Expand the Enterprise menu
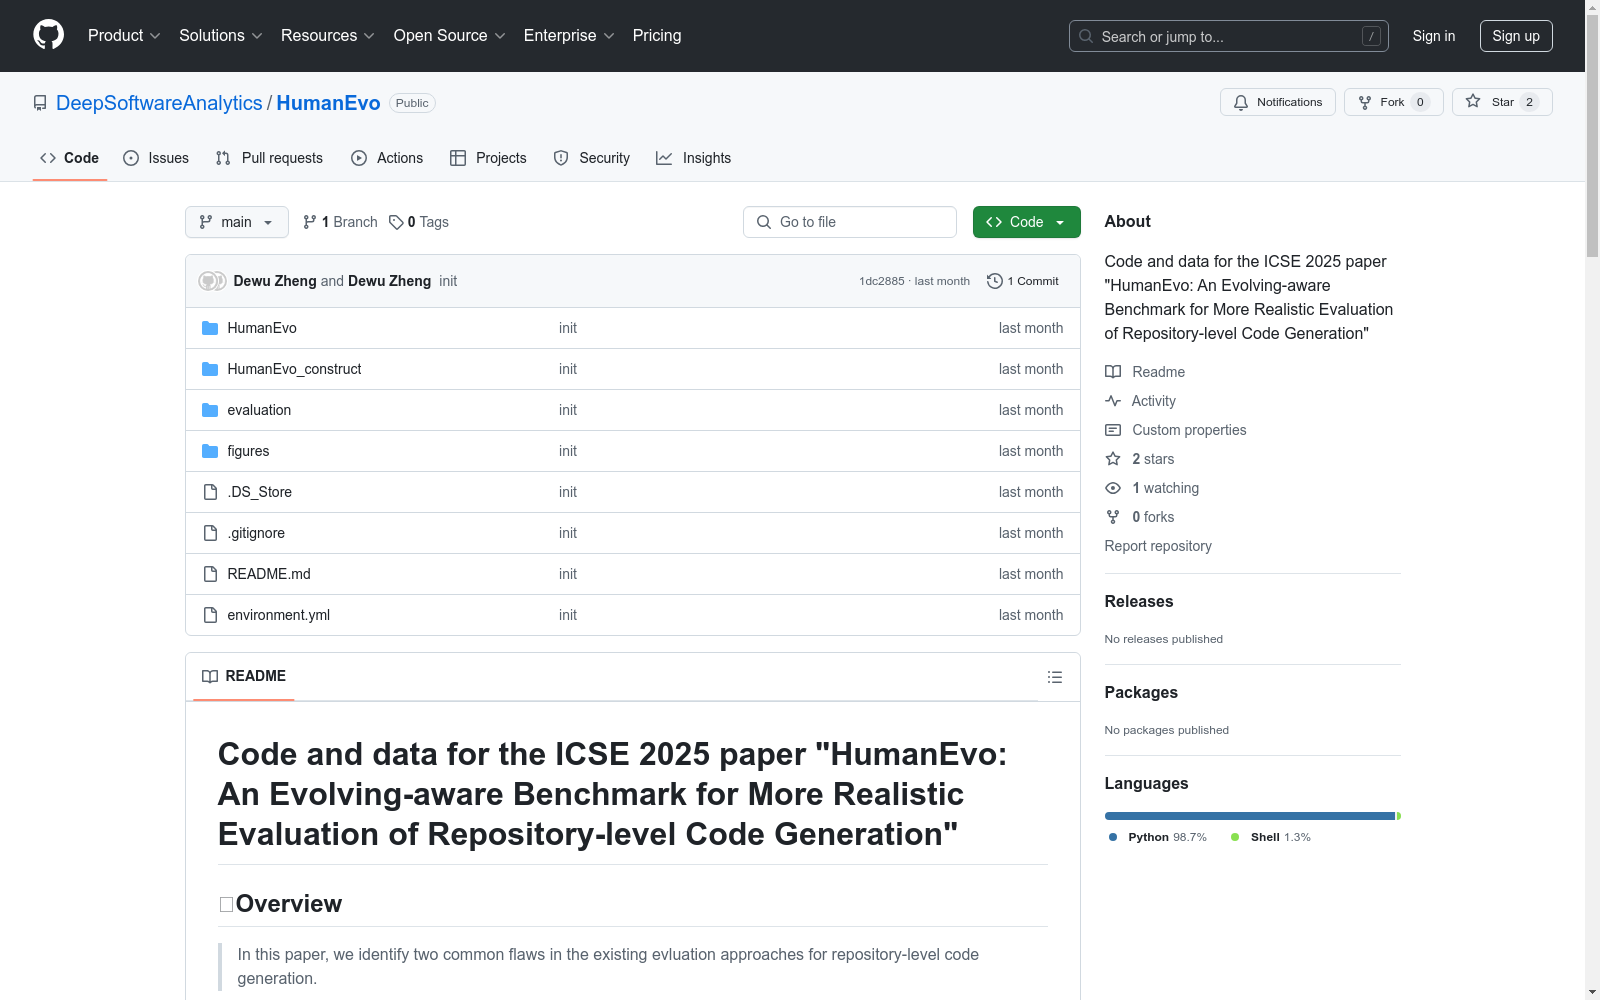 coord(569,36)
